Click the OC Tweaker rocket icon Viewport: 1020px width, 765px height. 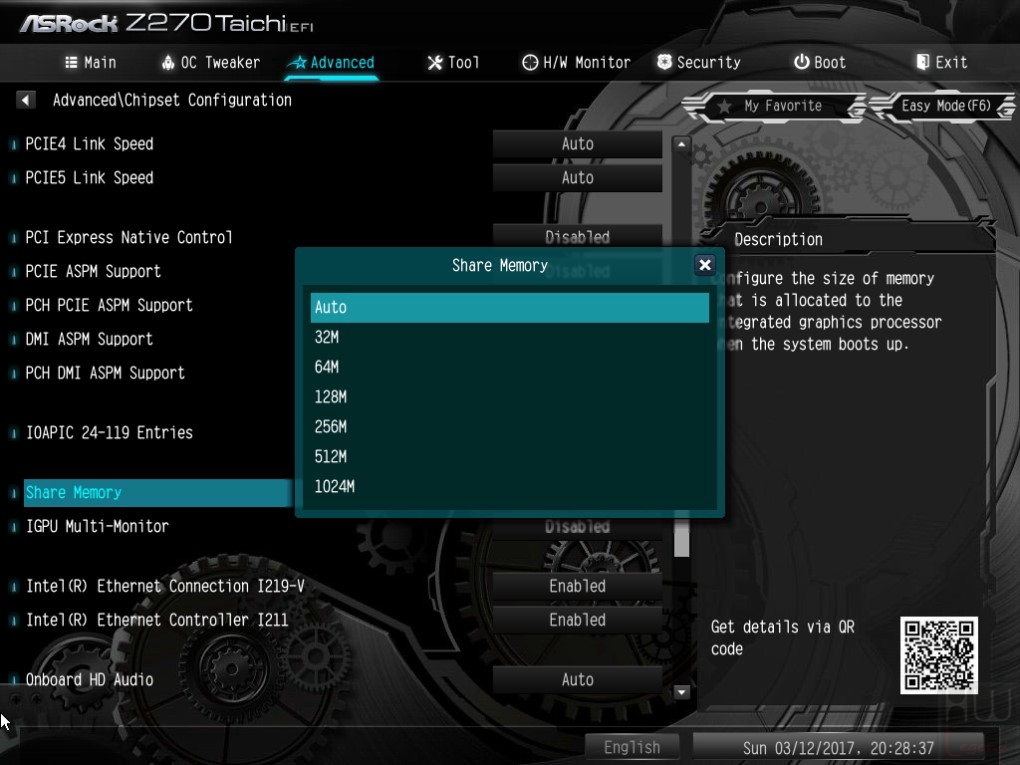pos(168,62)
